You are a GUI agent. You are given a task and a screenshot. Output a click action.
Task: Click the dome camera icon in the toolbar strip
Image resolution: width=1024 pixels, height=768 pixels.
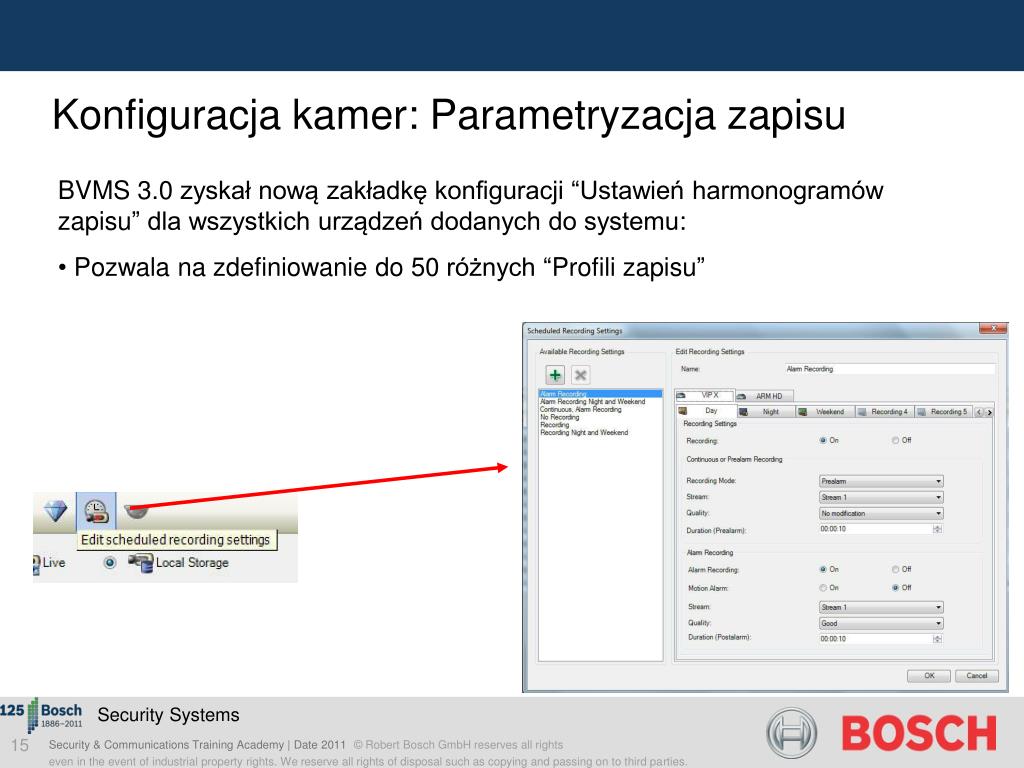(x=136, y=510)
